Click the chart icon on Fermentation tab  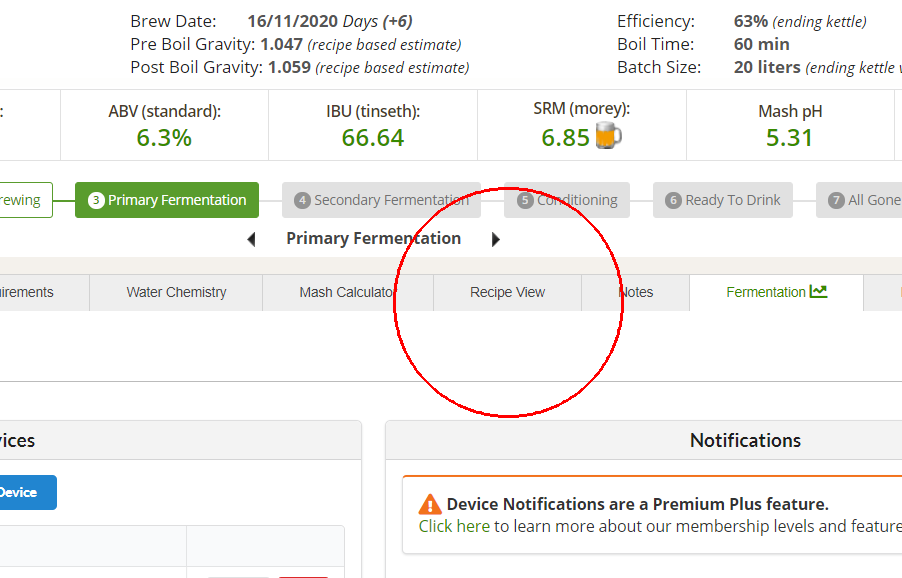click(818, 292)
